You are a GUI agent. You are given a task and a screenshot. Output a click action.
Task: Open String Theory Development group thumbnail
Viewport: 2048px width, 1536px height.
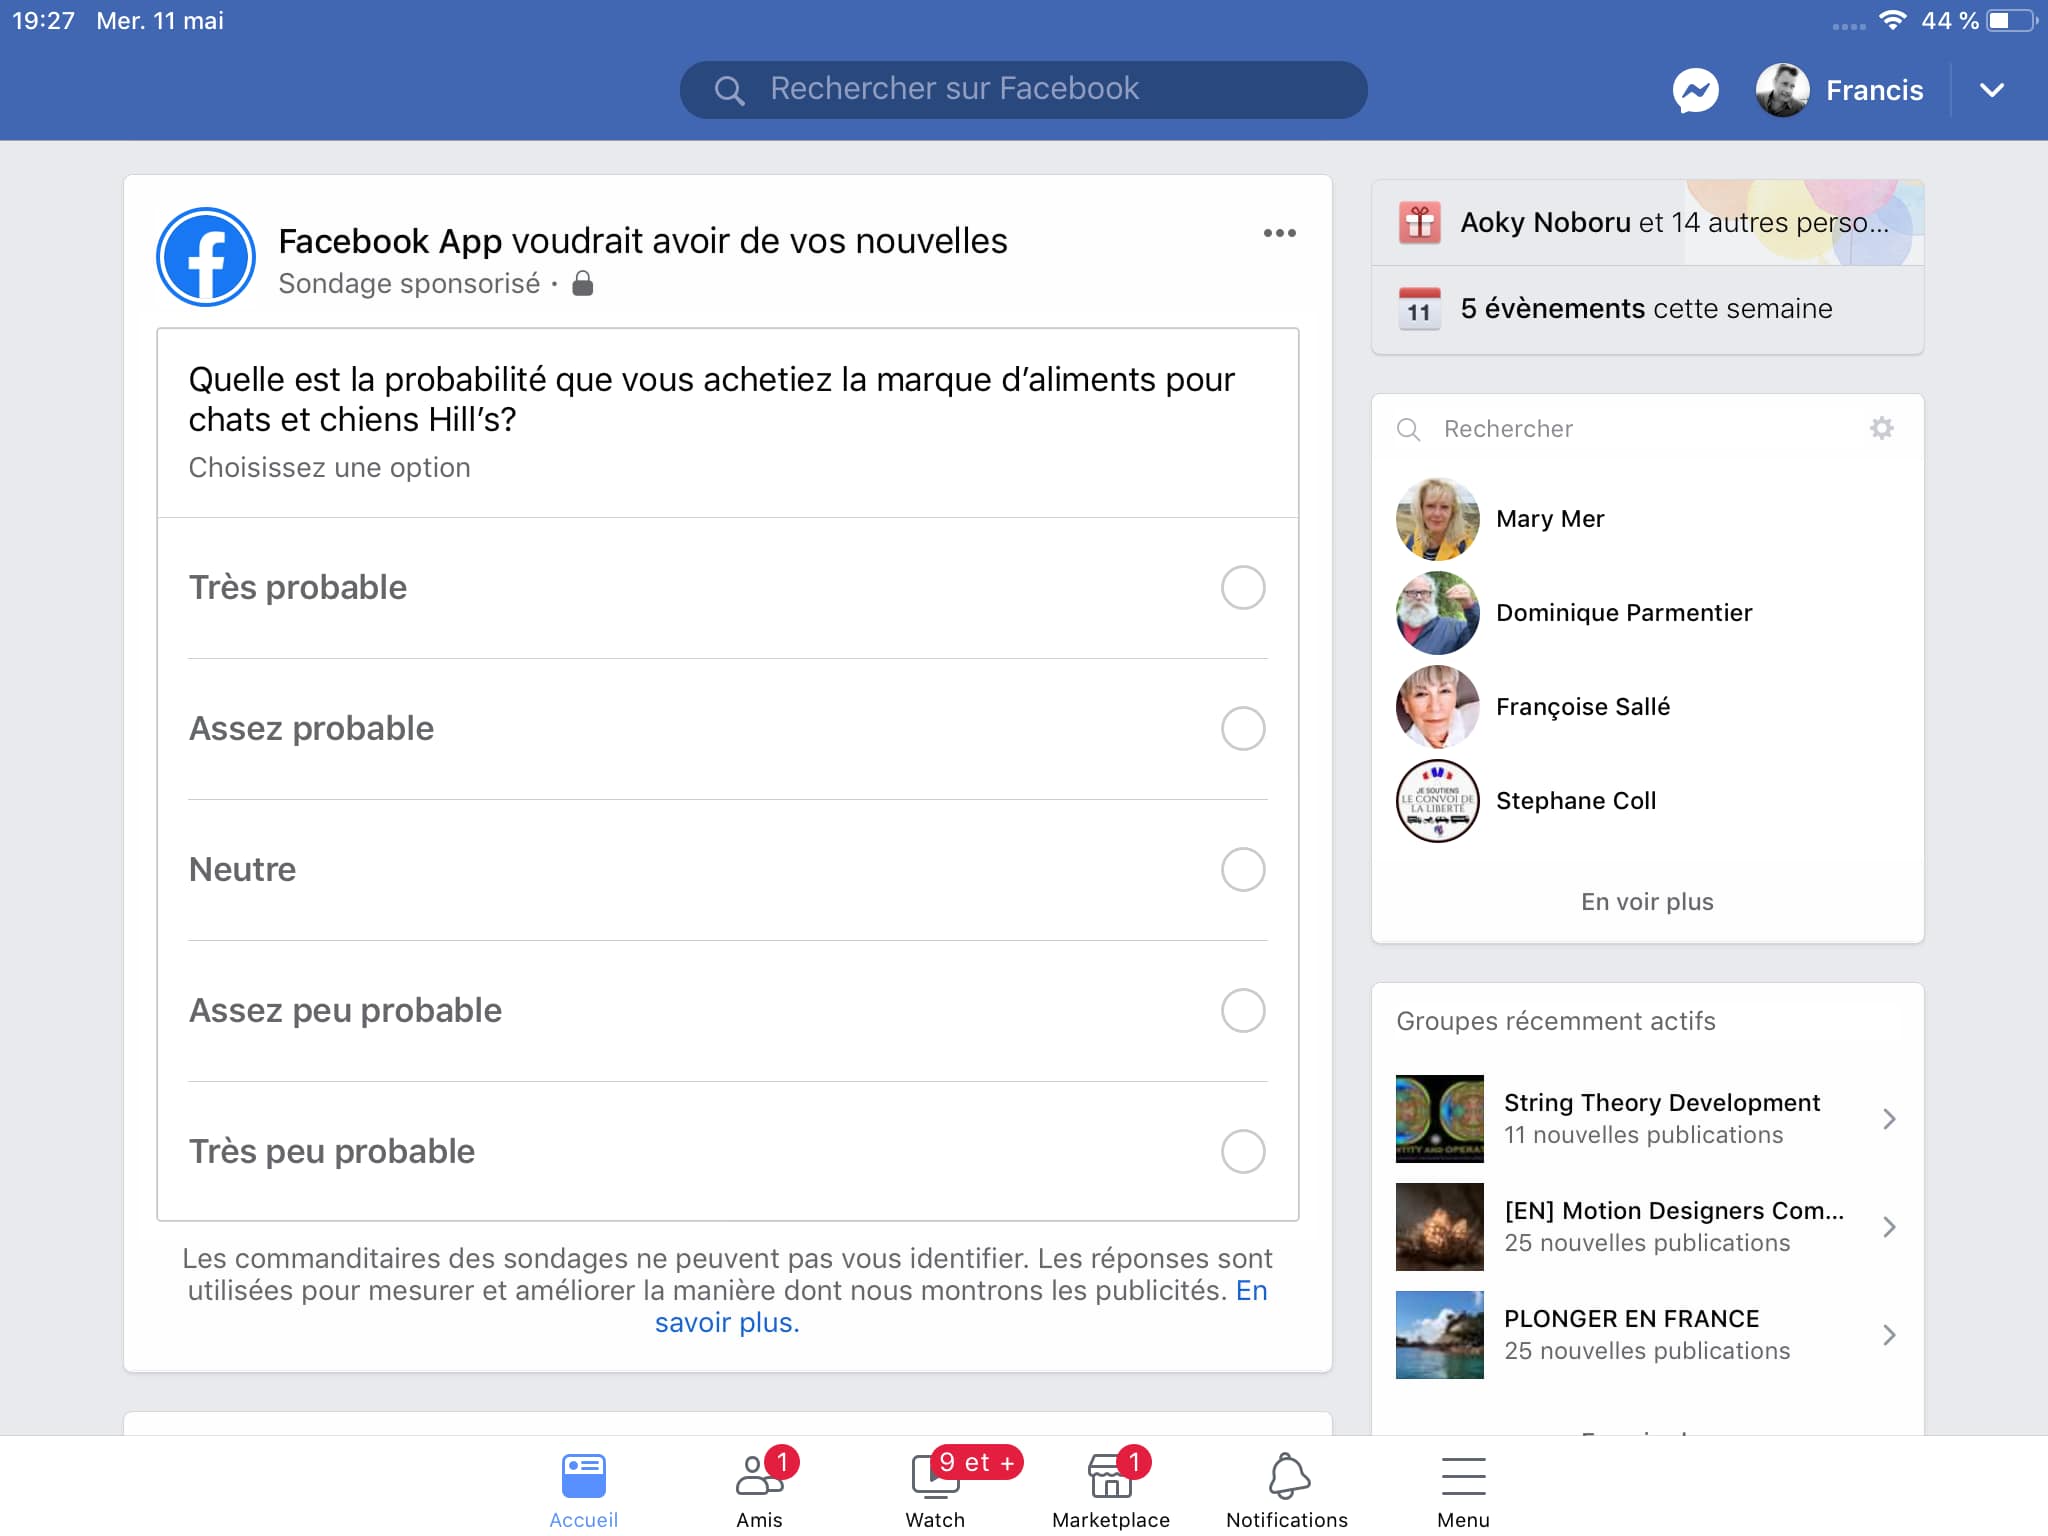tap(1440, 1119)
